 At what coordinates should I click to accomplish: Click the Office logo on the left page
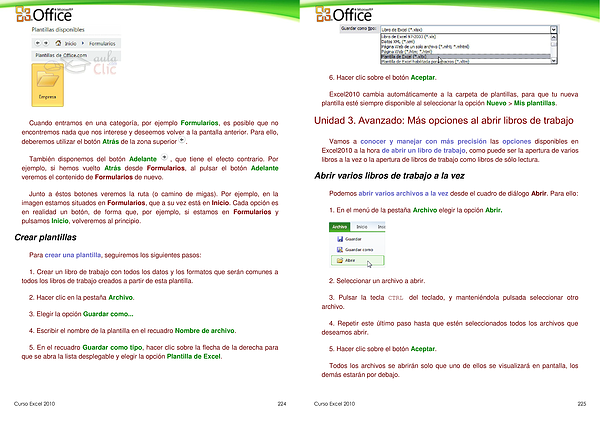pos(43,15)
